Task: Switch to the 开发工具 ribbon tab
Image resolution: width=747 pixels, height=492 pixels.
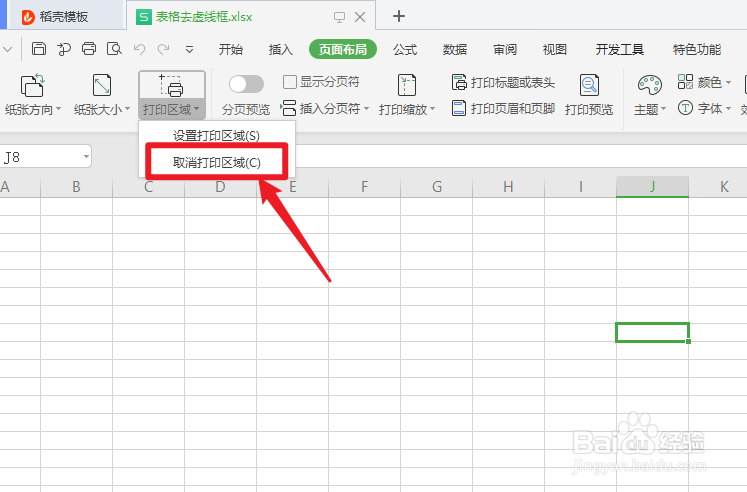Action: coord(619,50)
